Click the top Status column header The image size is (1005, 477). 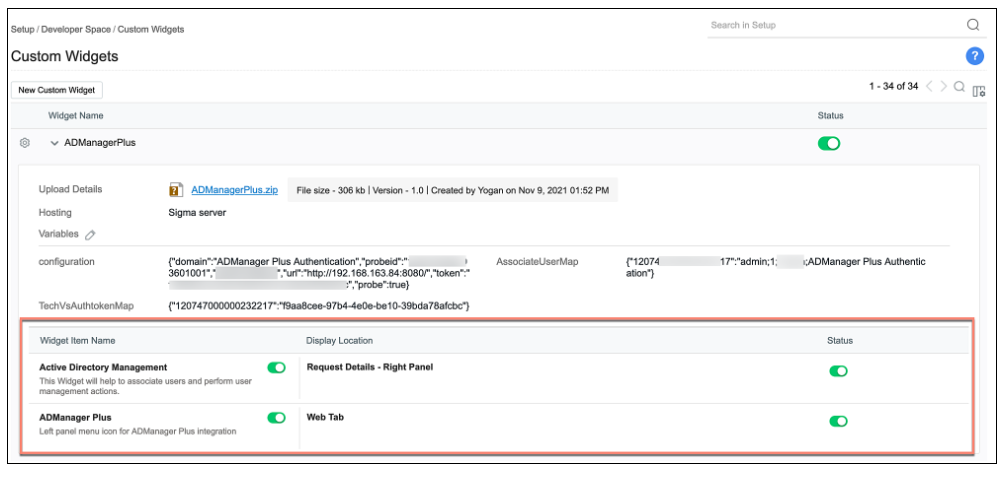point(831,115)
